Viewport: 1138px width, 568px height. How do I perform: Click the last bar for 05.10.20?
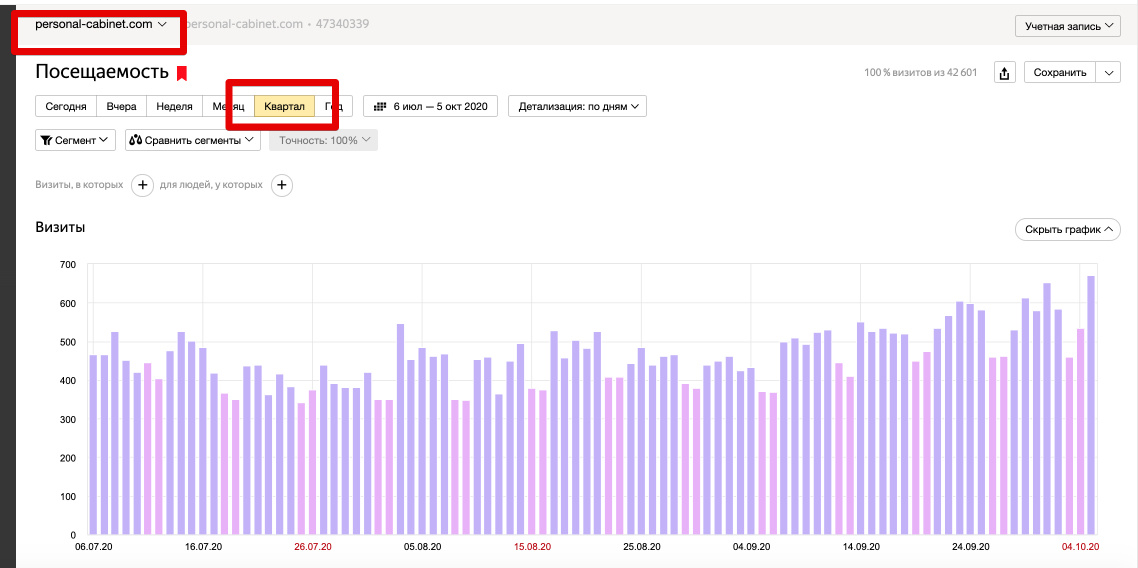(1091, 405)
